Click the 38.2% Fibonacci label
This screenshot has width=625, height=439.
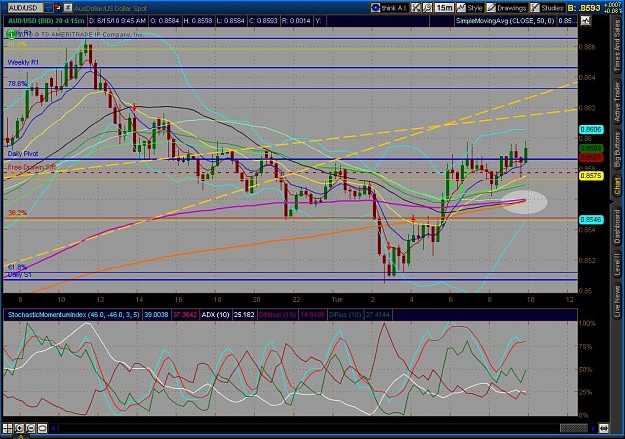18,213
